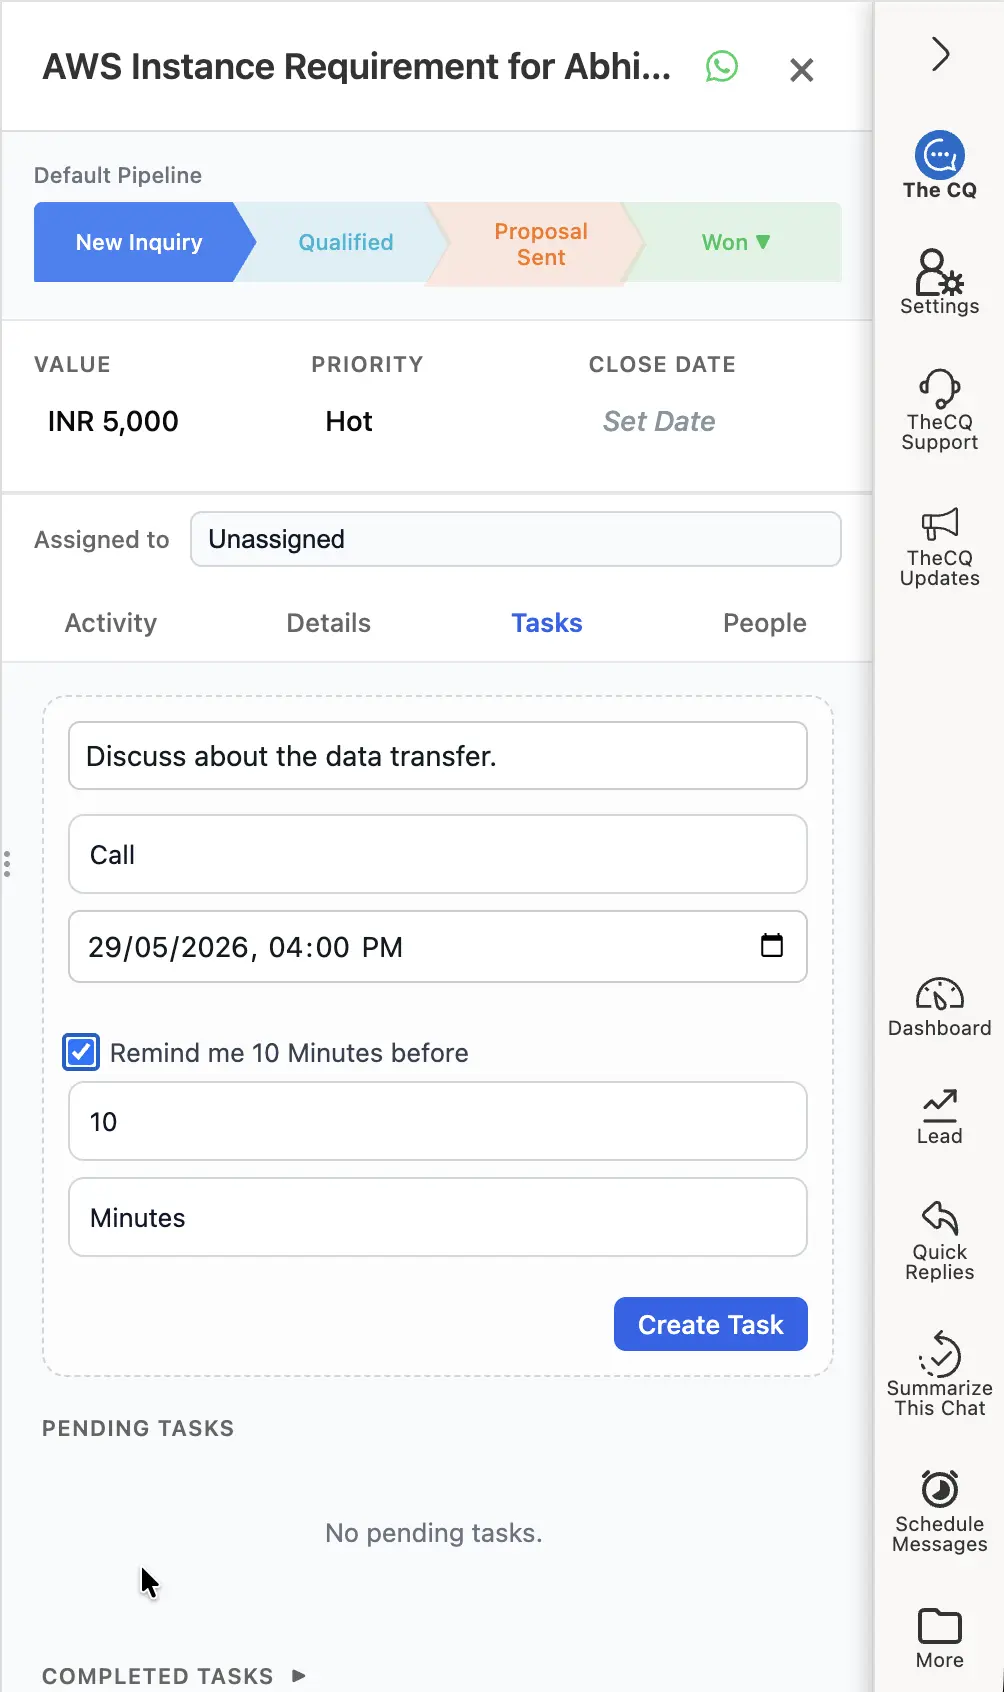Open Settings in the sidebar
This screenshot has width=1004, height=1692.
(940, 282)
